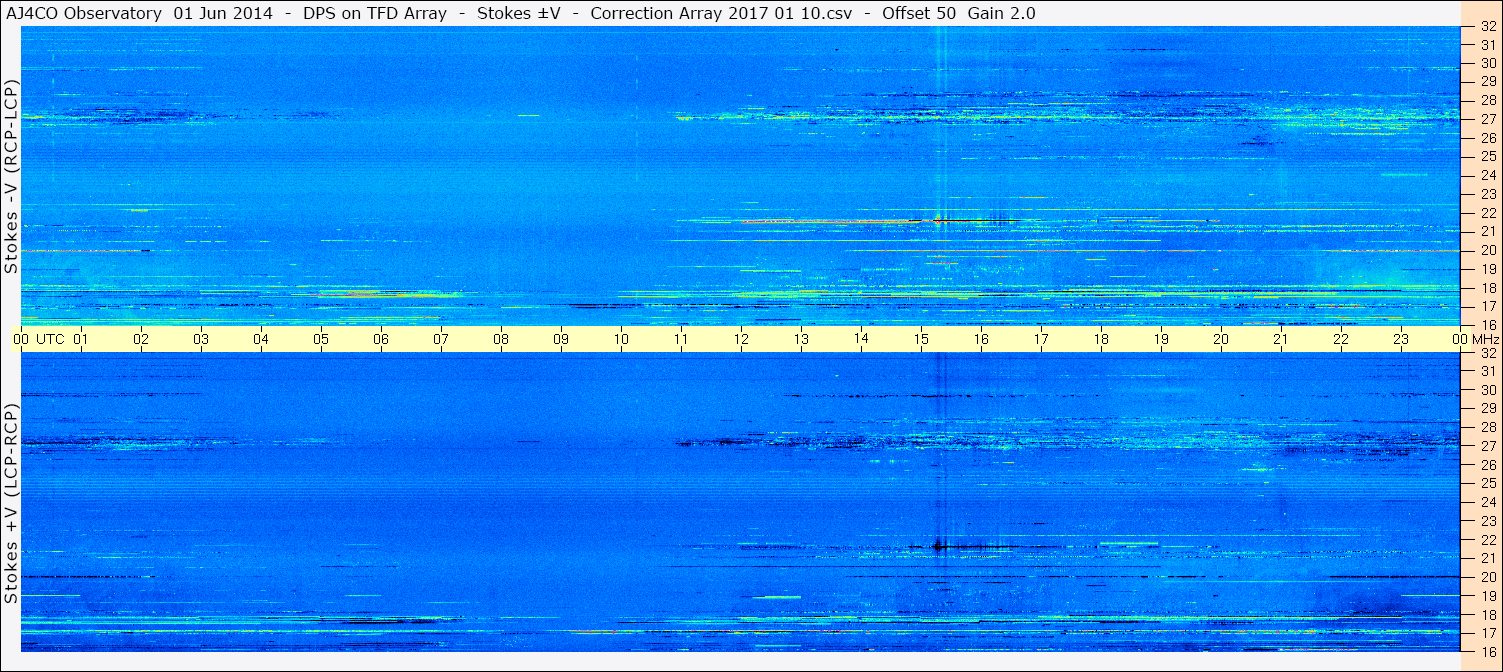This screenshot has height=672, width=1503.
Task: Click the 'Stokes +V (LCP-RCP)' vertical axis label
Action: point(11,504)
